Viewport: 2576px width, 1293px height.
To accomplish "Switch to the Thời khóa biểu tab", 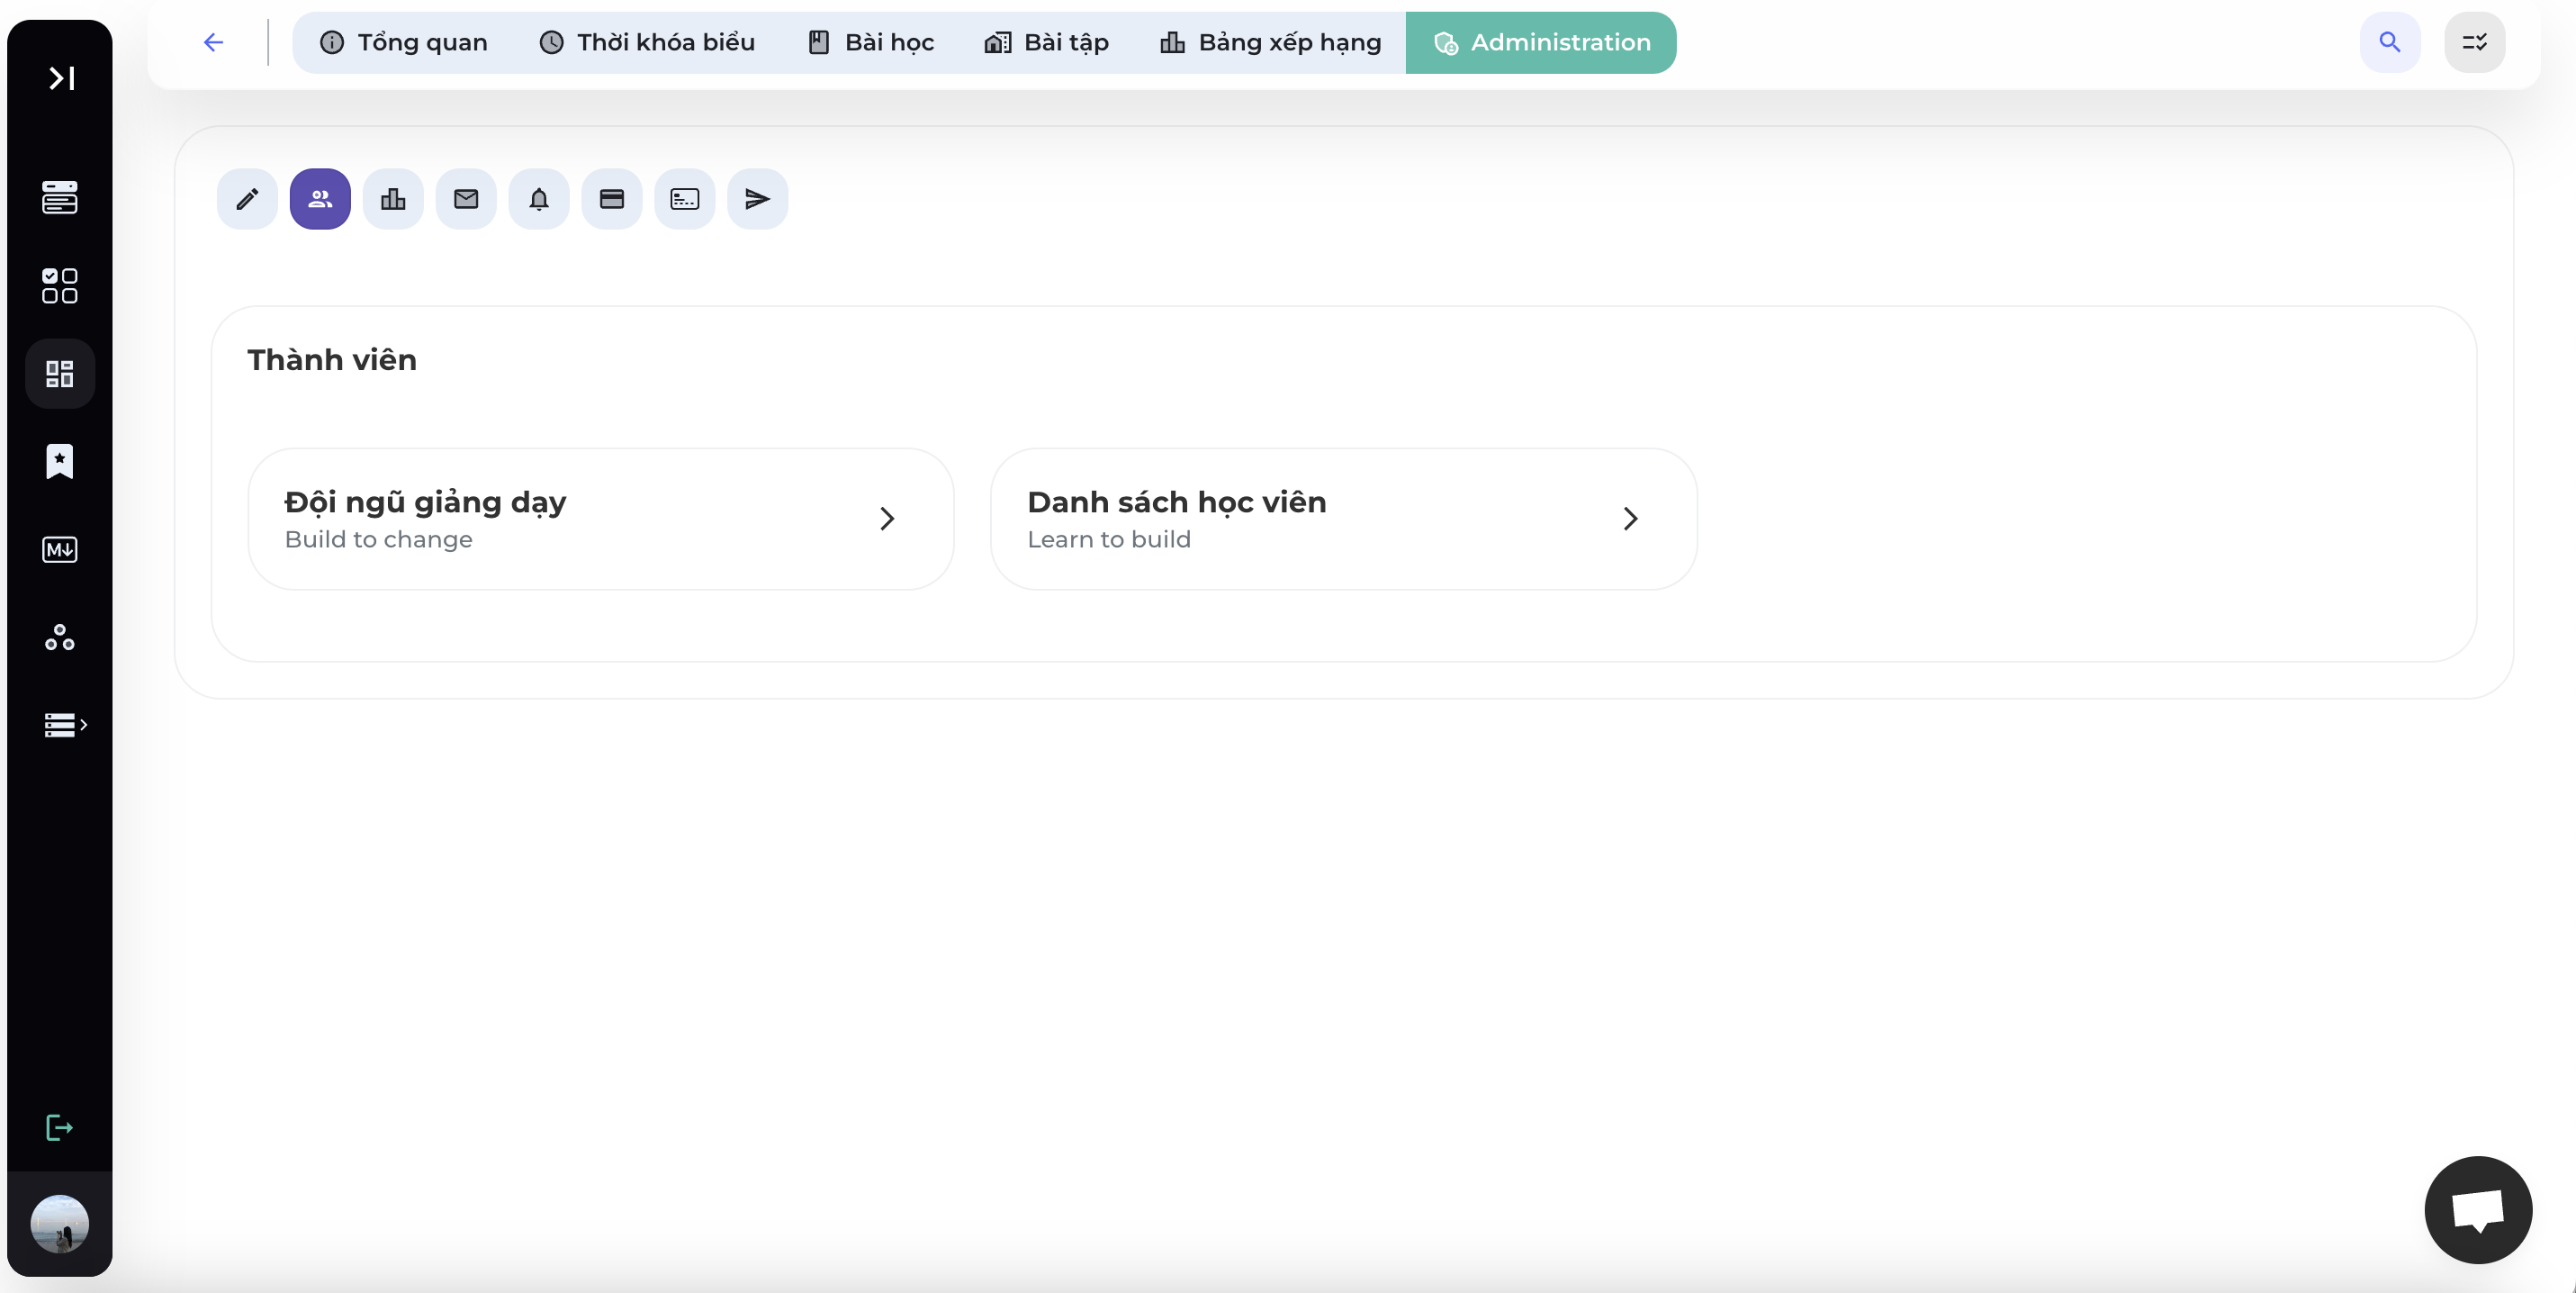I will click(647, 42).
